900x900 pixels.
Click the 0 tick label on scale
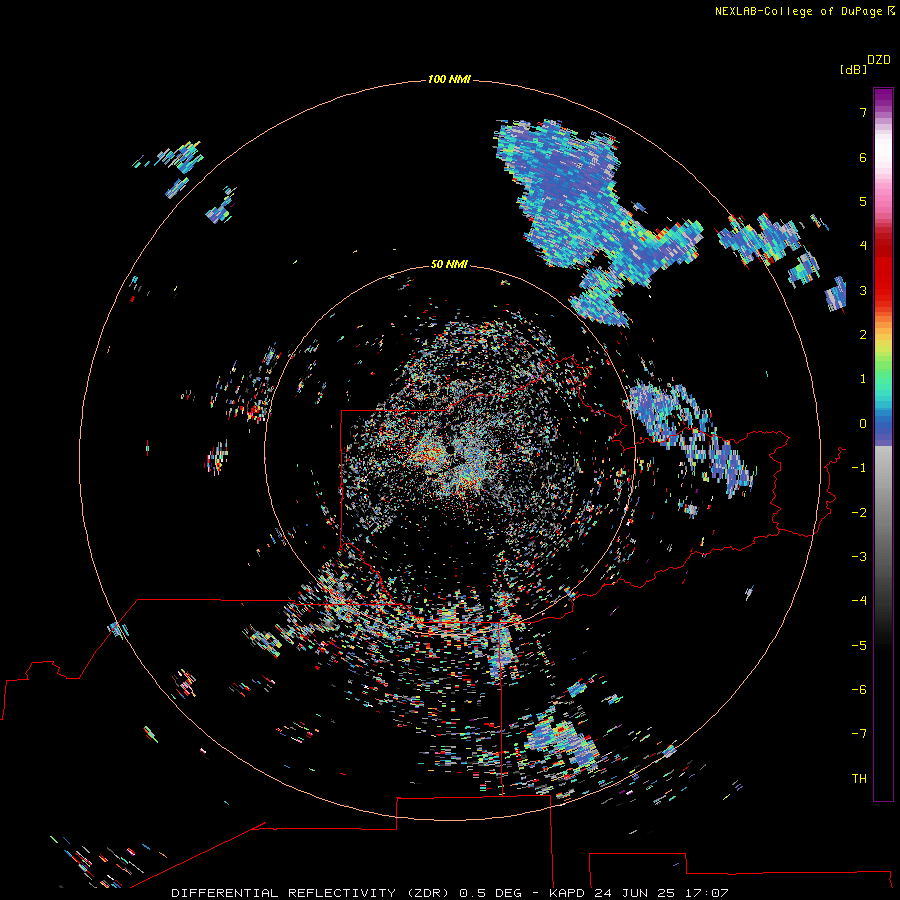[863, 424]
